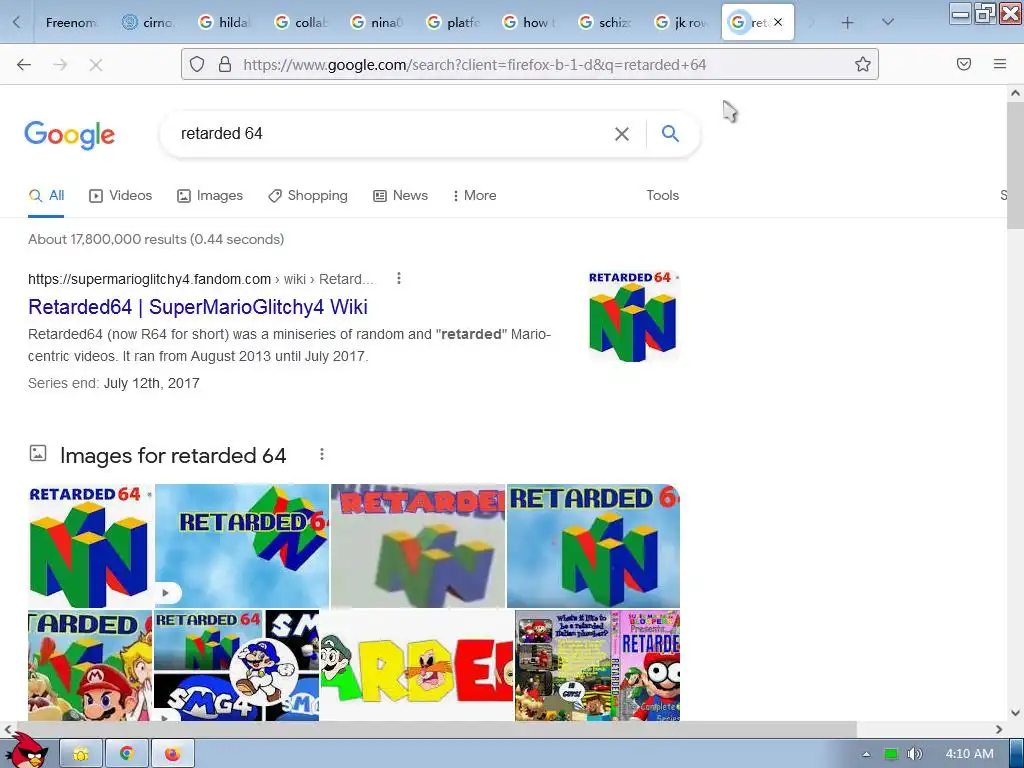Click the vertical scrollbar thumb
The width and height of the screenshot is (1024, 768).
(1015, 167)
